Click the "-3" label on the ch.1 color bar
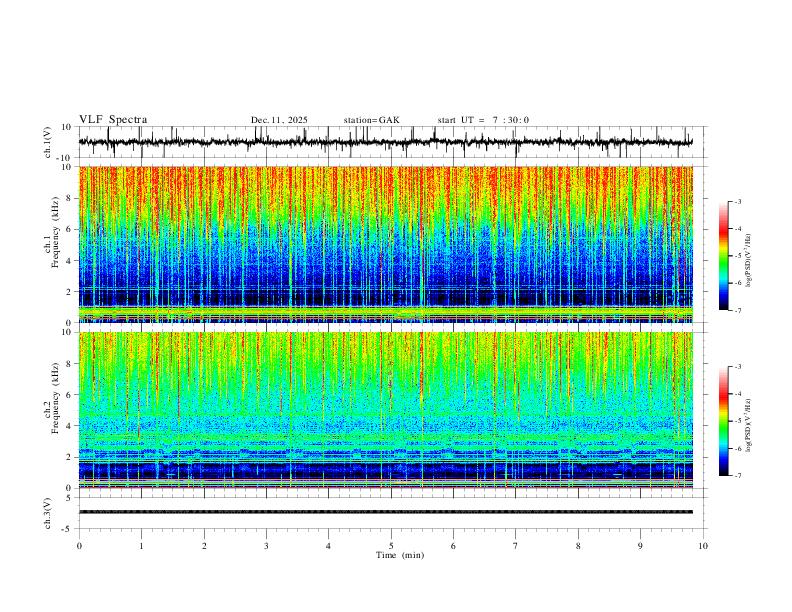The image size is (792, 612). pos(737,201)
